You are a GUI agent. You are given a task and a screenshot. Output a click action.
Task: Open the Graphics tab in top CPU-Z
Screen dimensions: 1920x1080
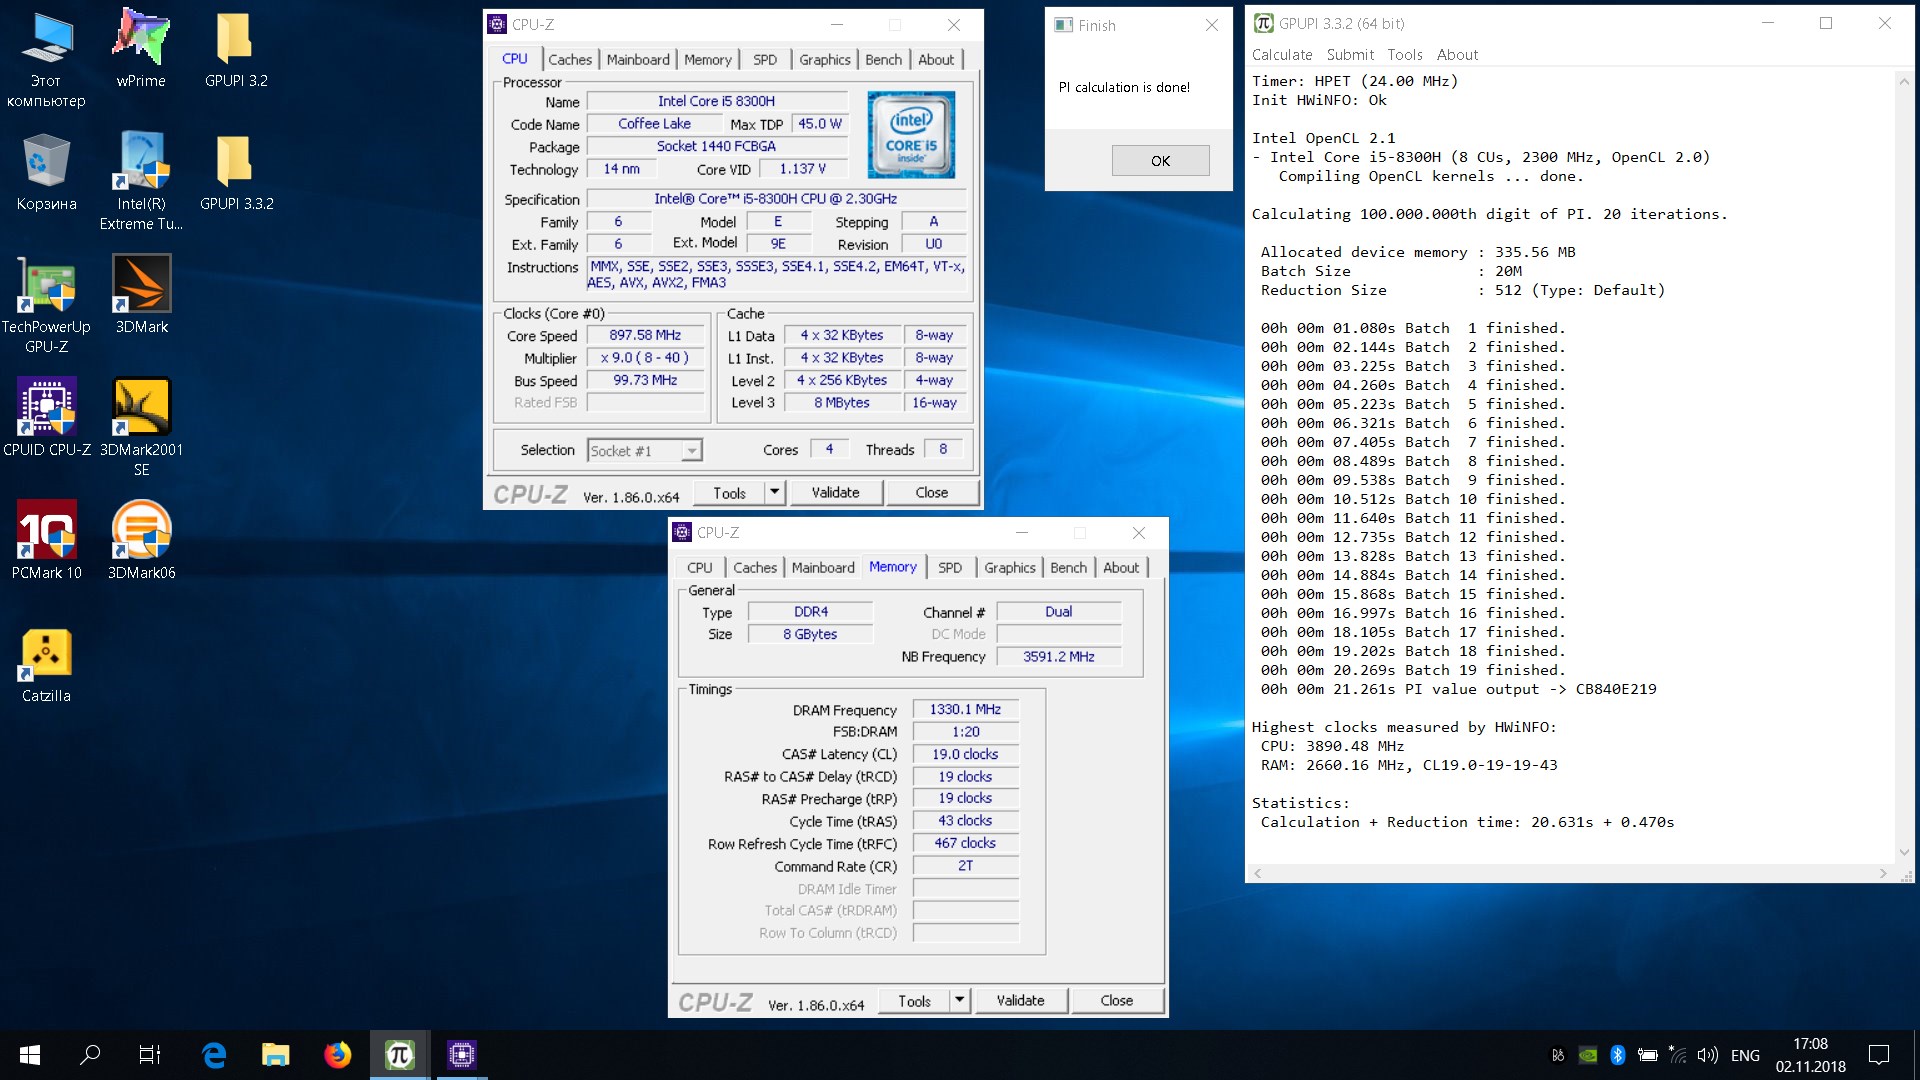click(825, 60)
